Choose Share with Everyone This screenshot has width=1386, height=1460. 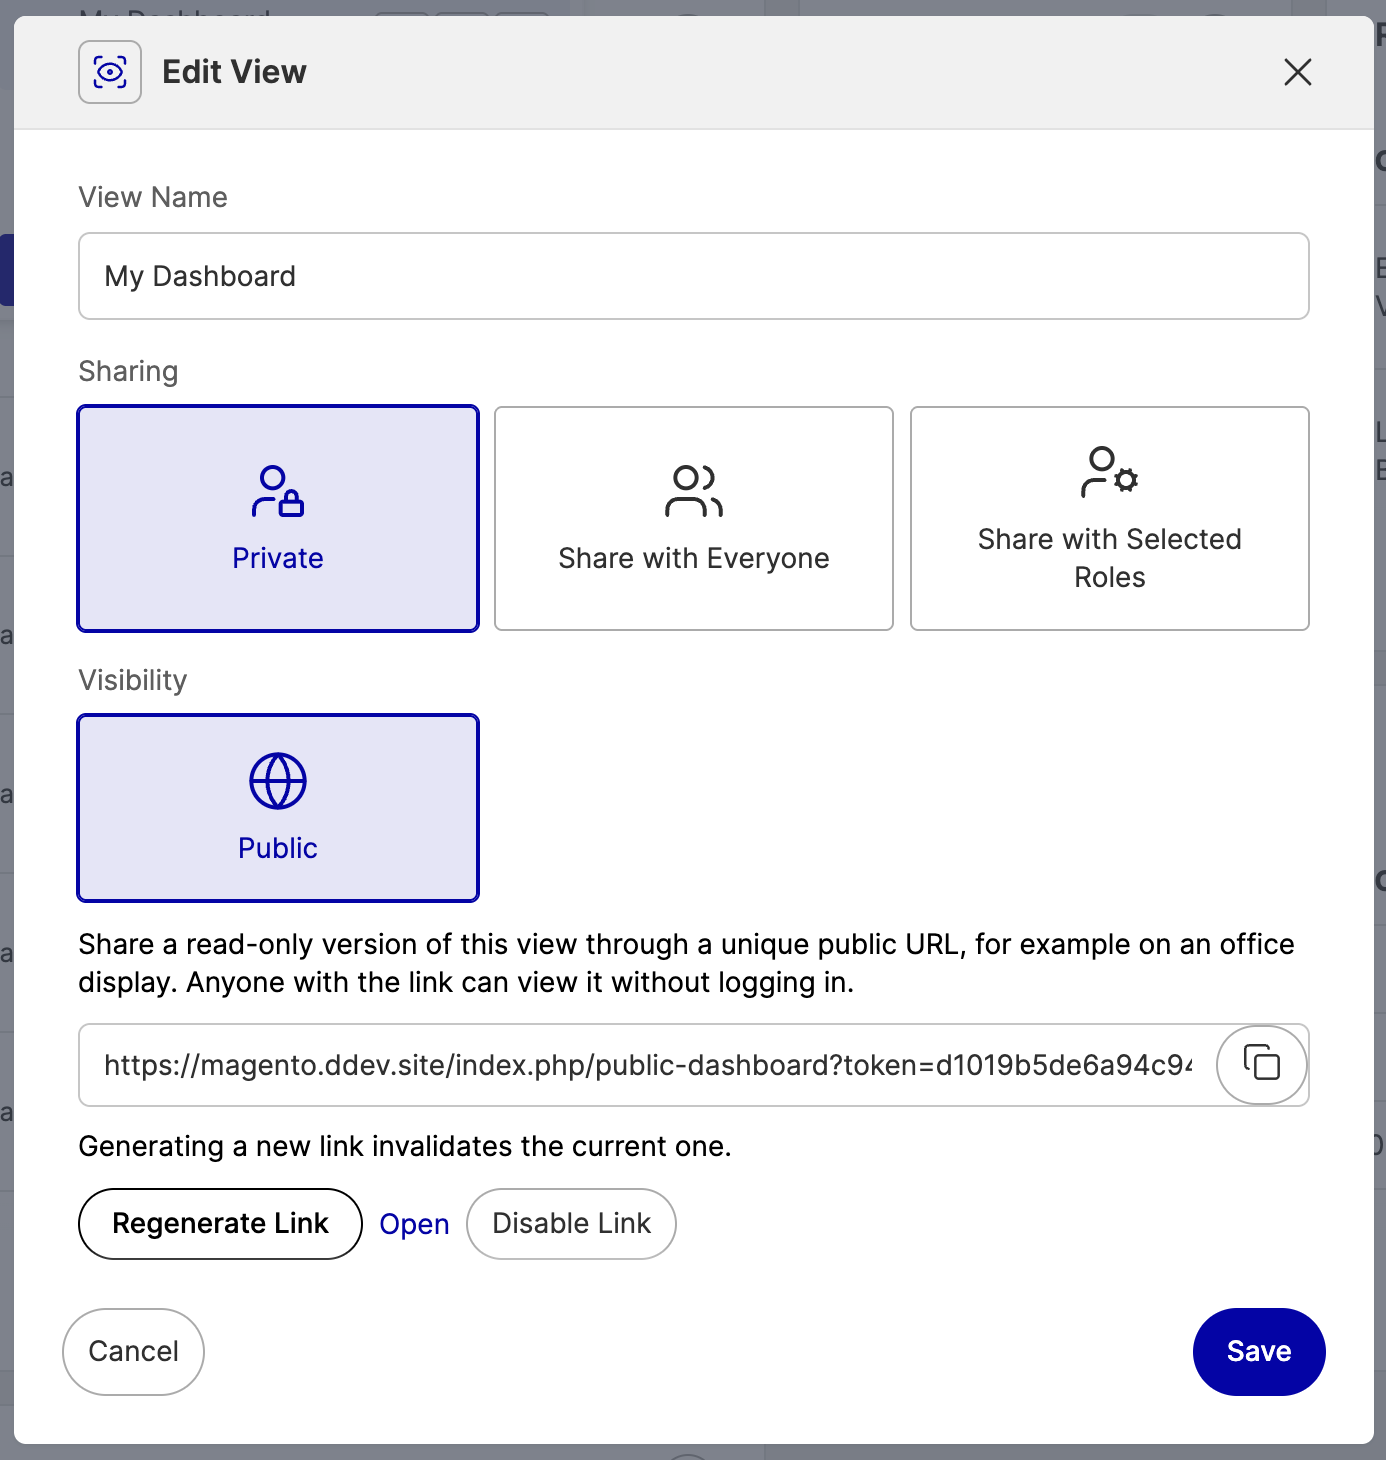point(694,518)
